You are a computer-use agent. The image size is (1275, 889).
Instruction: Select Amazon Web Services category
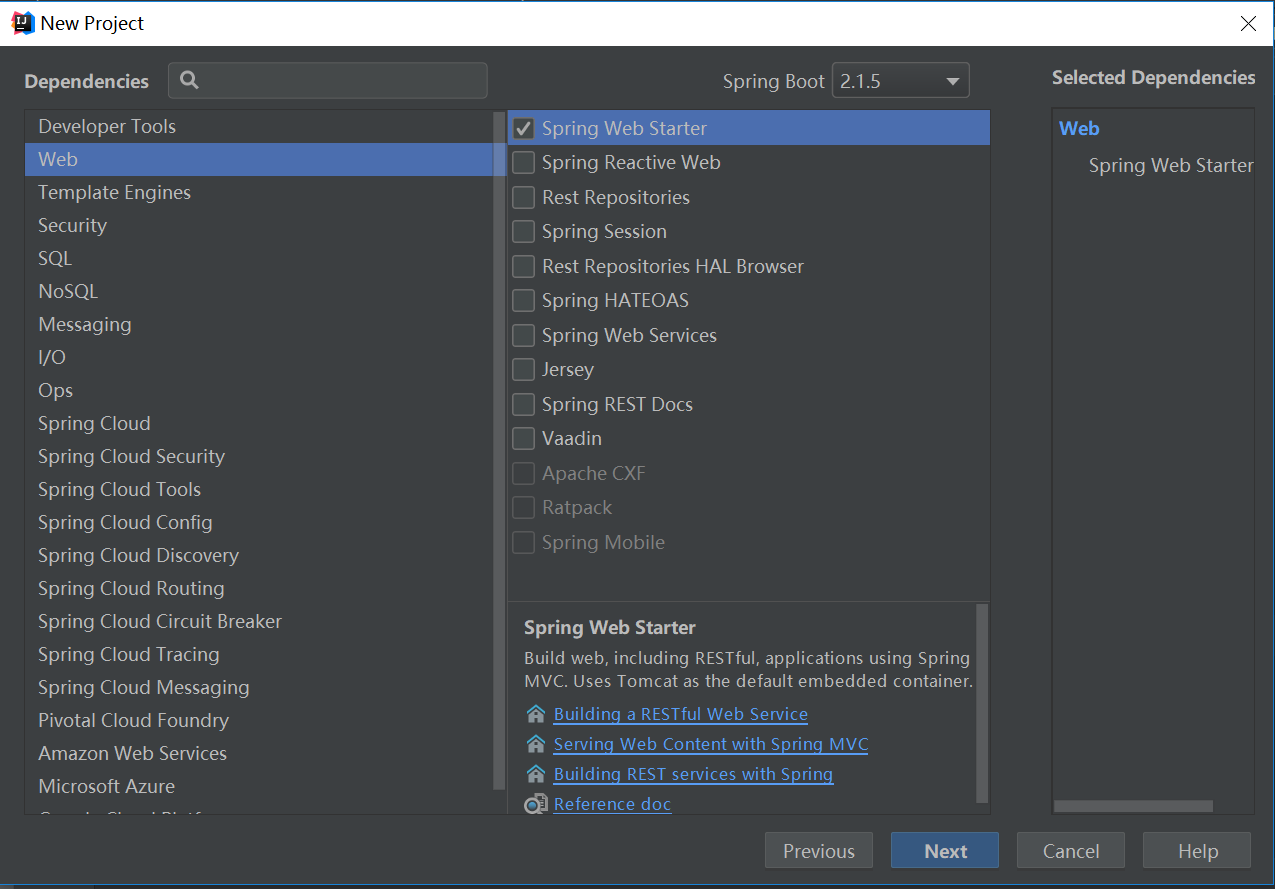260,753
